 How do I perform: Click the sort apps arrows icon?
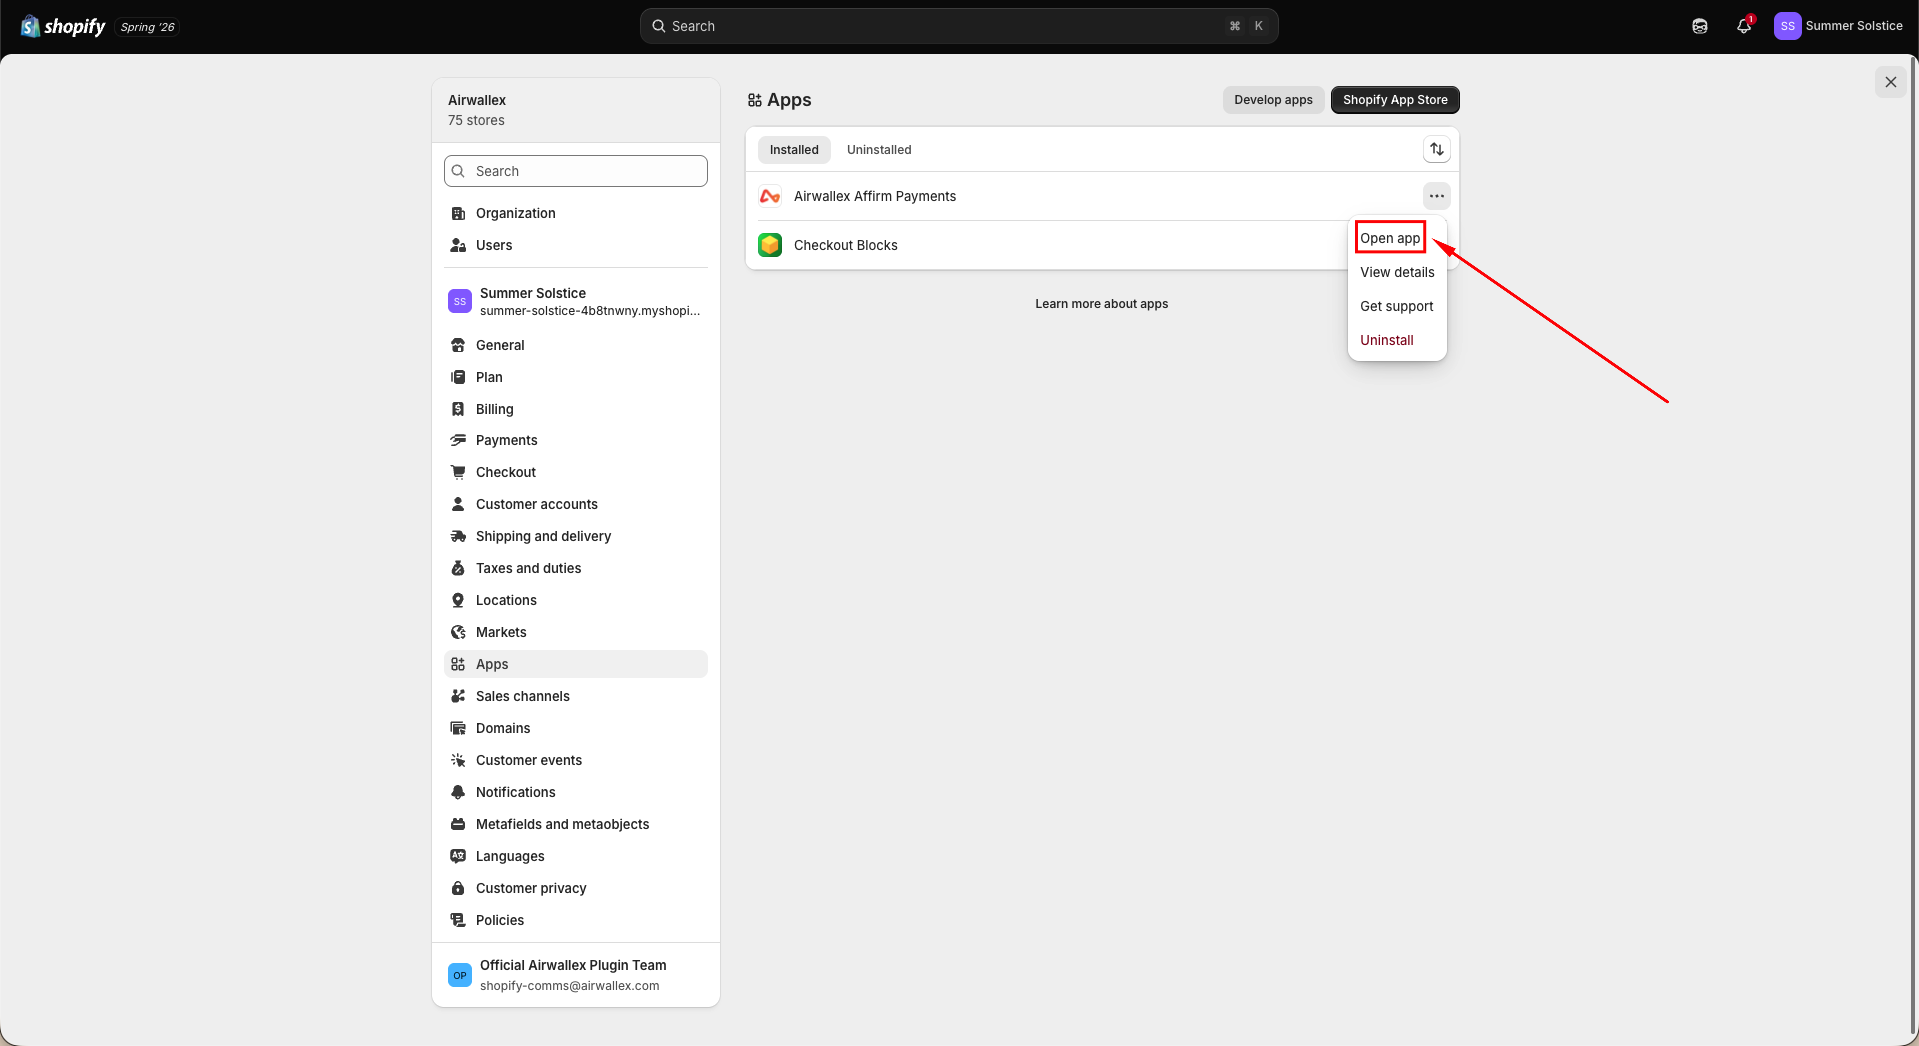pyautogui.click(x=1437, y=149)
